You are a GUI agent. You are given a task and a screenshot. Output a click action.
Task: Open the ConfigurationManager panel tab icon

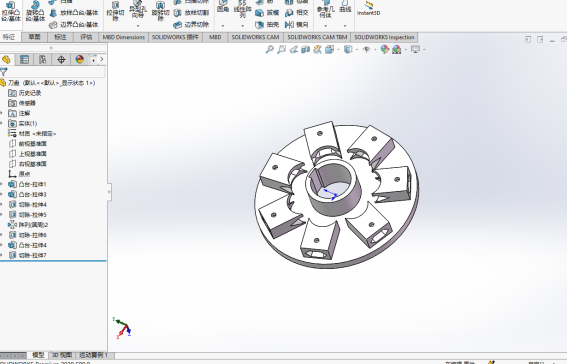[43, 60]
